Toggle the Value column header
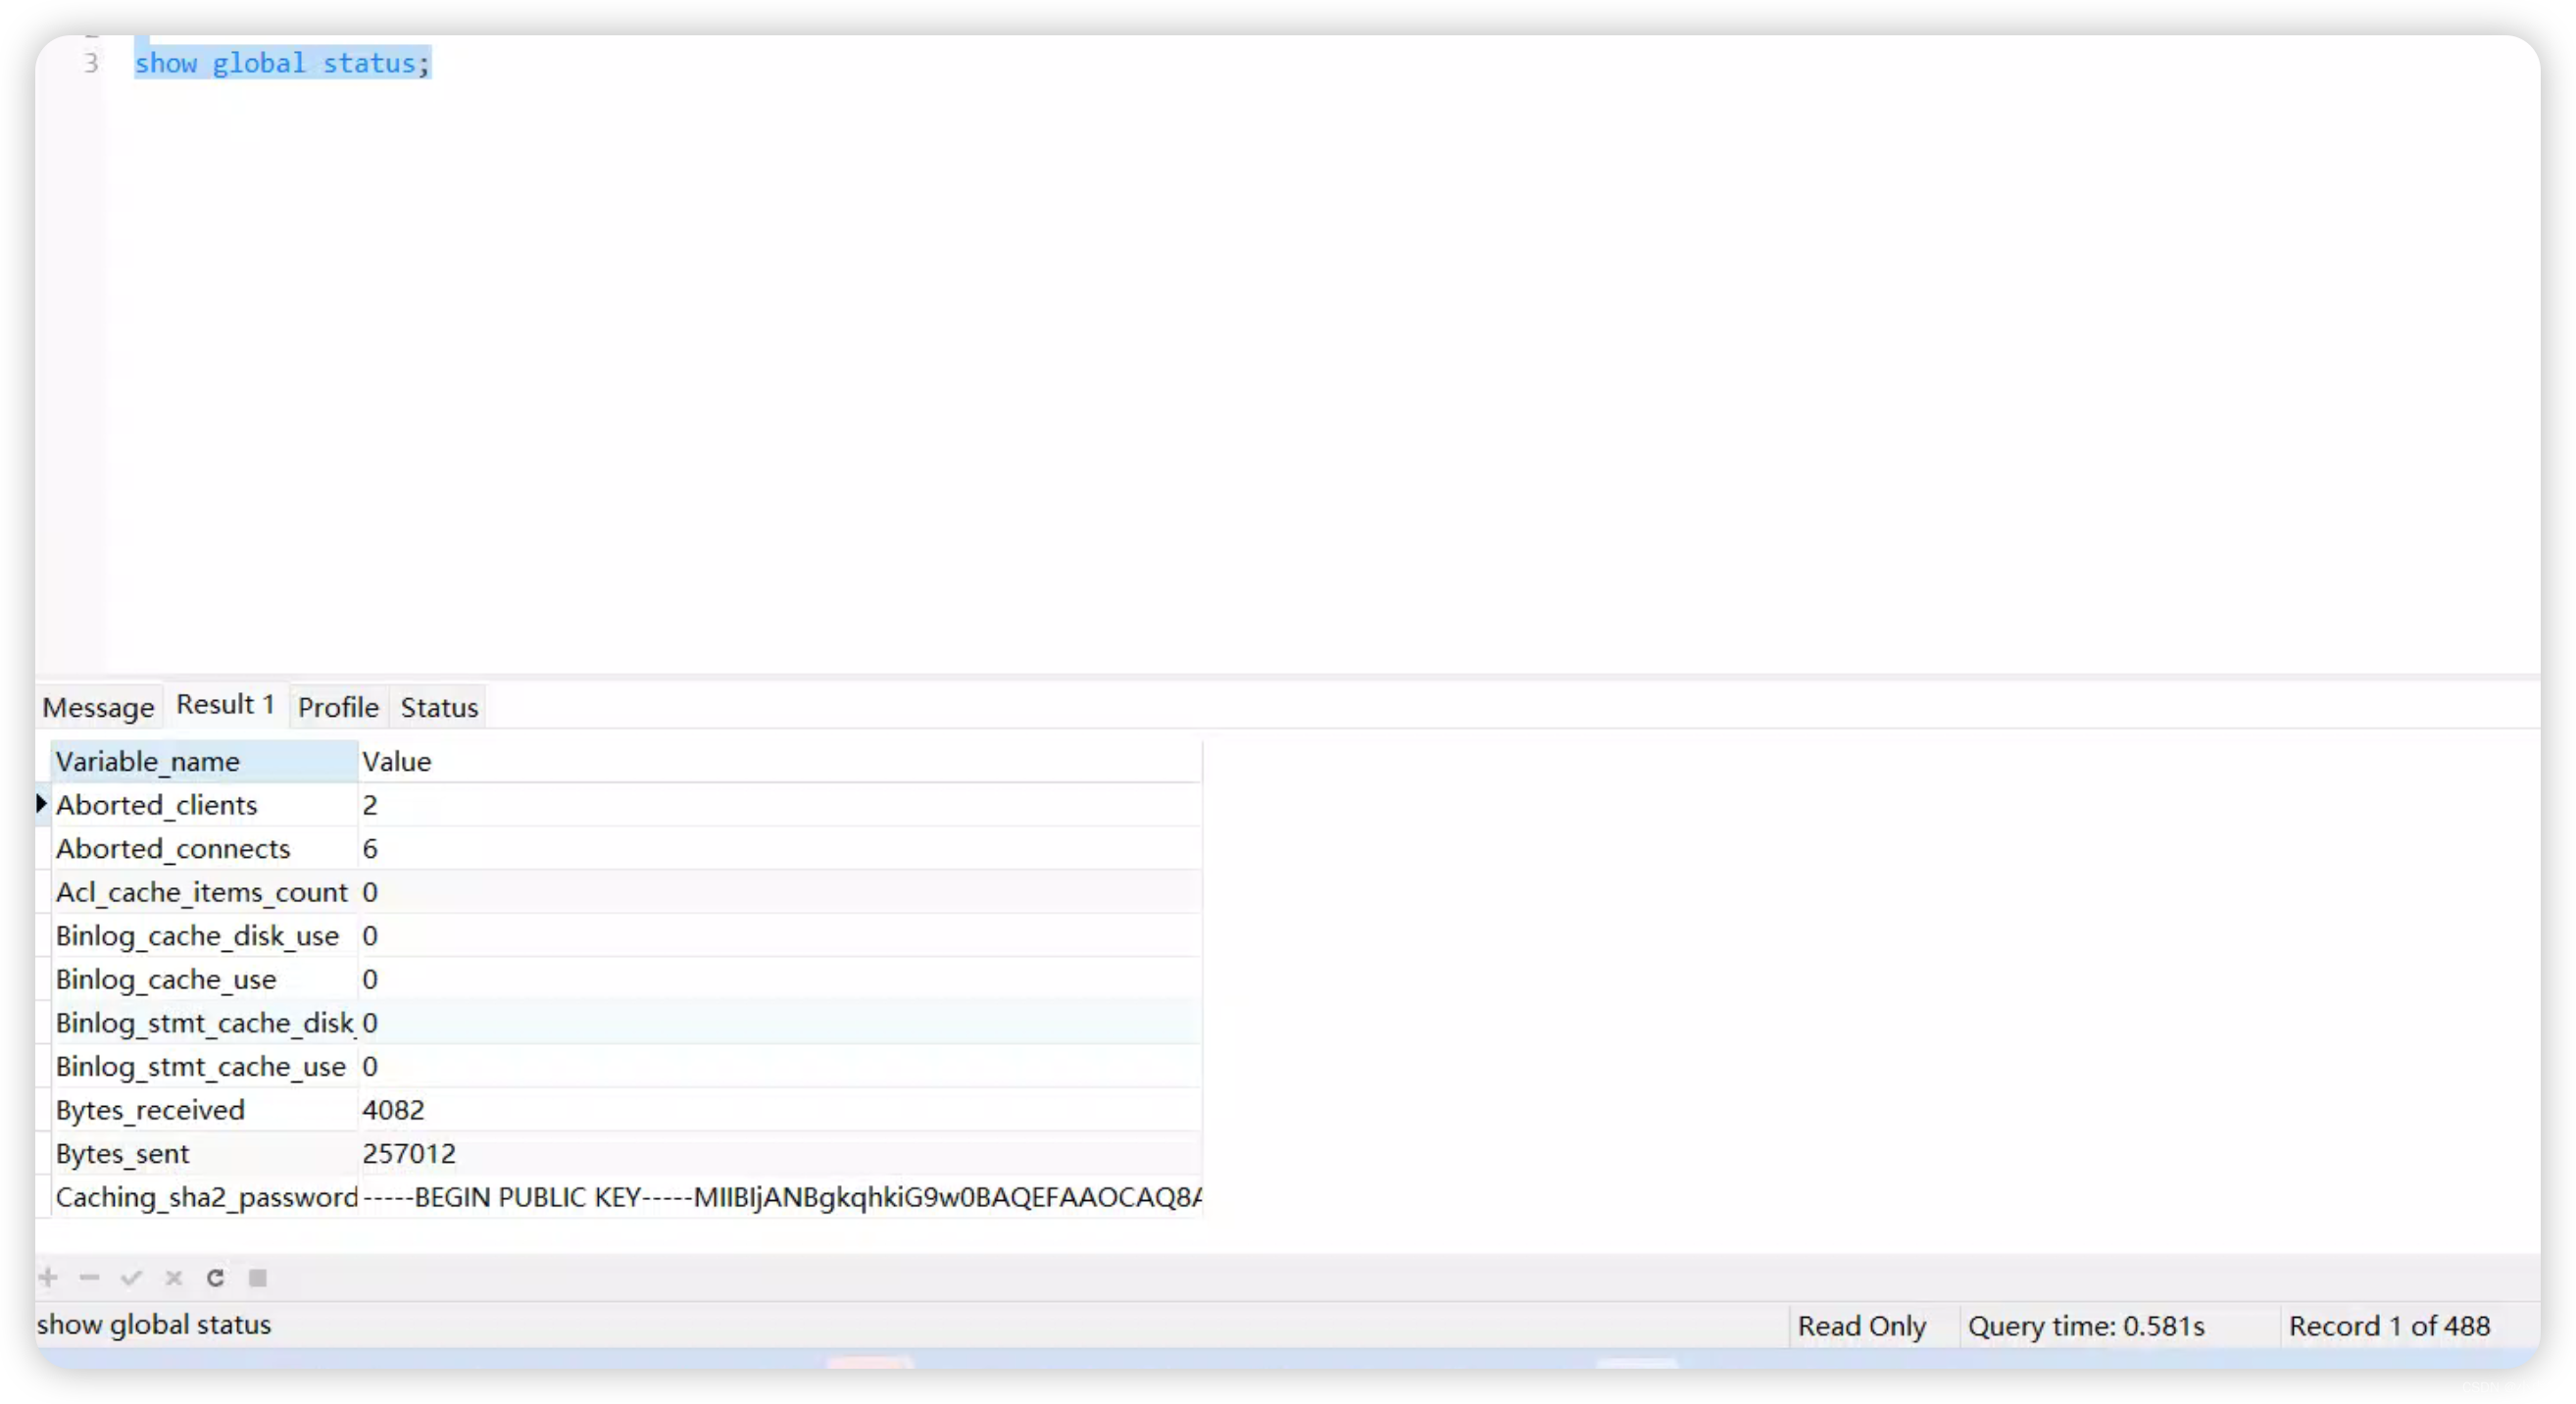The image size is (2576, 1404). point(394,761)
